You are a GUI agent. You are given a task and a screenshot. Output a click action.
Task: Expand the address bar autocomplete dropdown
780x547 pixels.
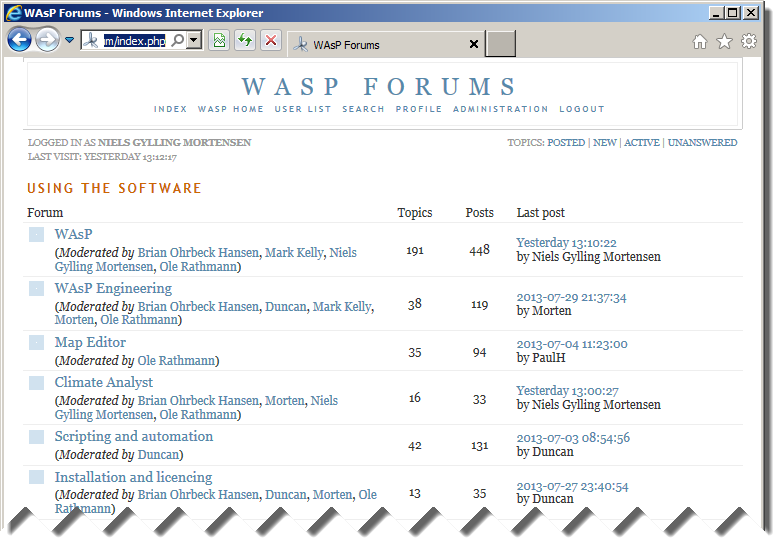click(x=194, y=40)
